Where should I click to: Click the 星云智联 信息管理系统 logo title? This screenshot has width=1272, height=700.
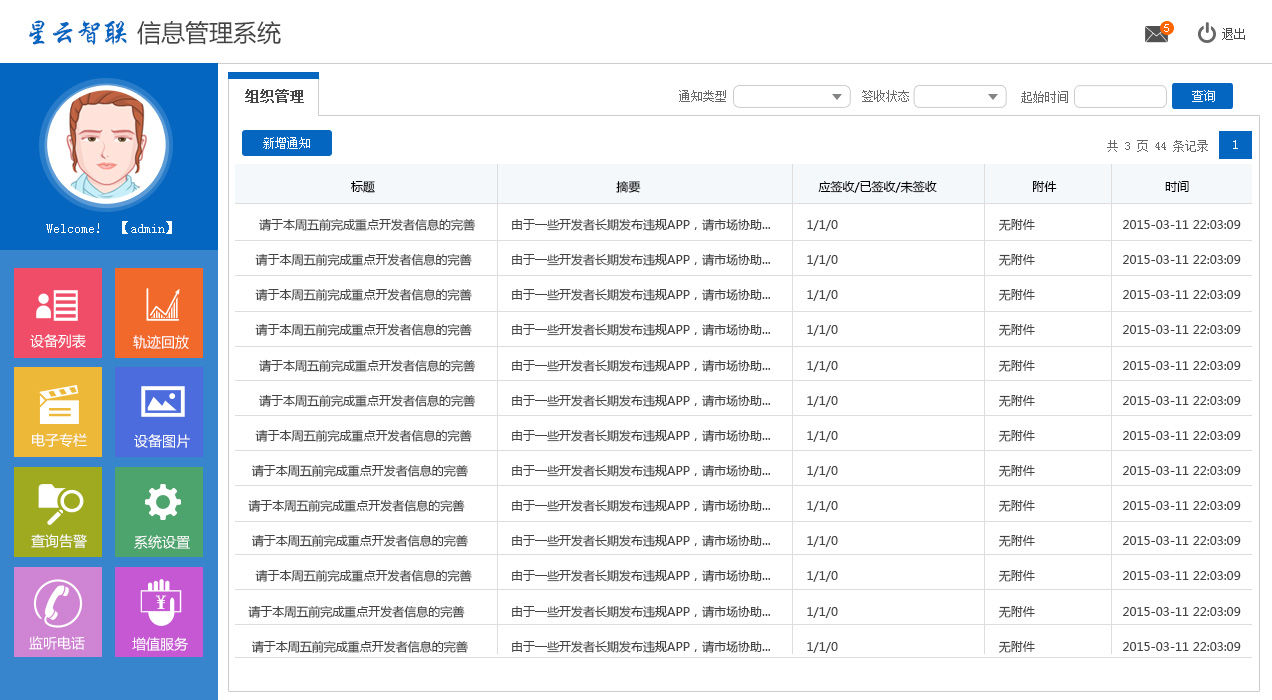155,33
